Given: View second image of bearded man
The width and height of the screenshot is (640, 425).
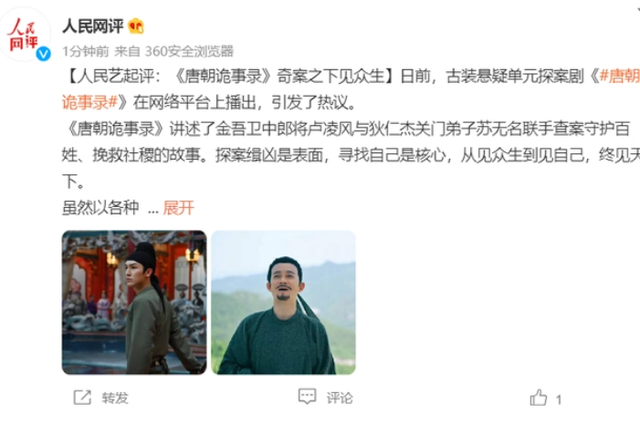Looking at the screenshot, I should (283, 302).
